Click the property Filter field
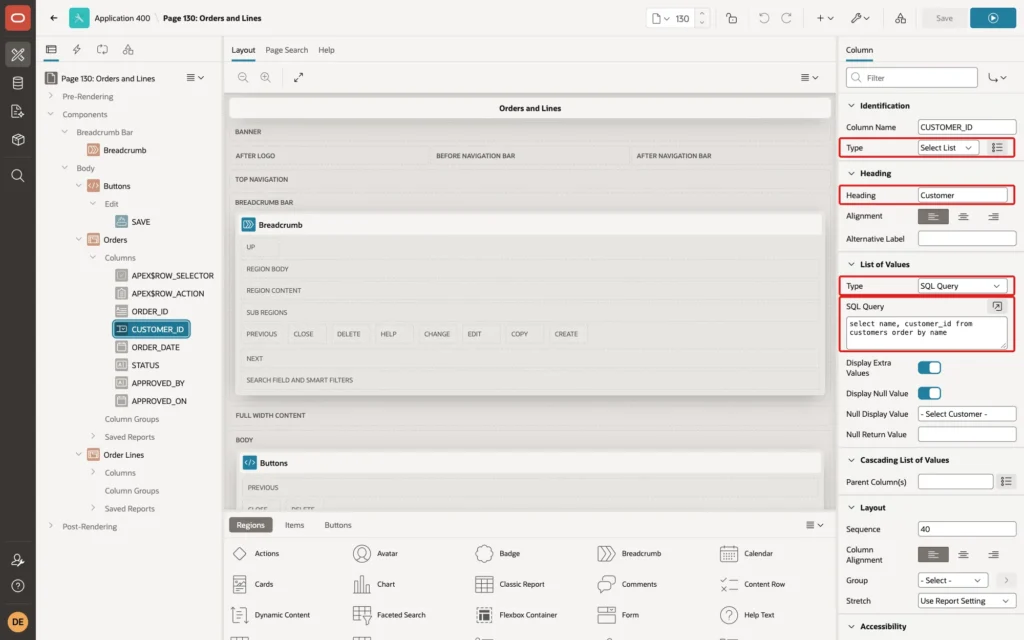This screenshot has height=640, width=1024. click(911, 78)
